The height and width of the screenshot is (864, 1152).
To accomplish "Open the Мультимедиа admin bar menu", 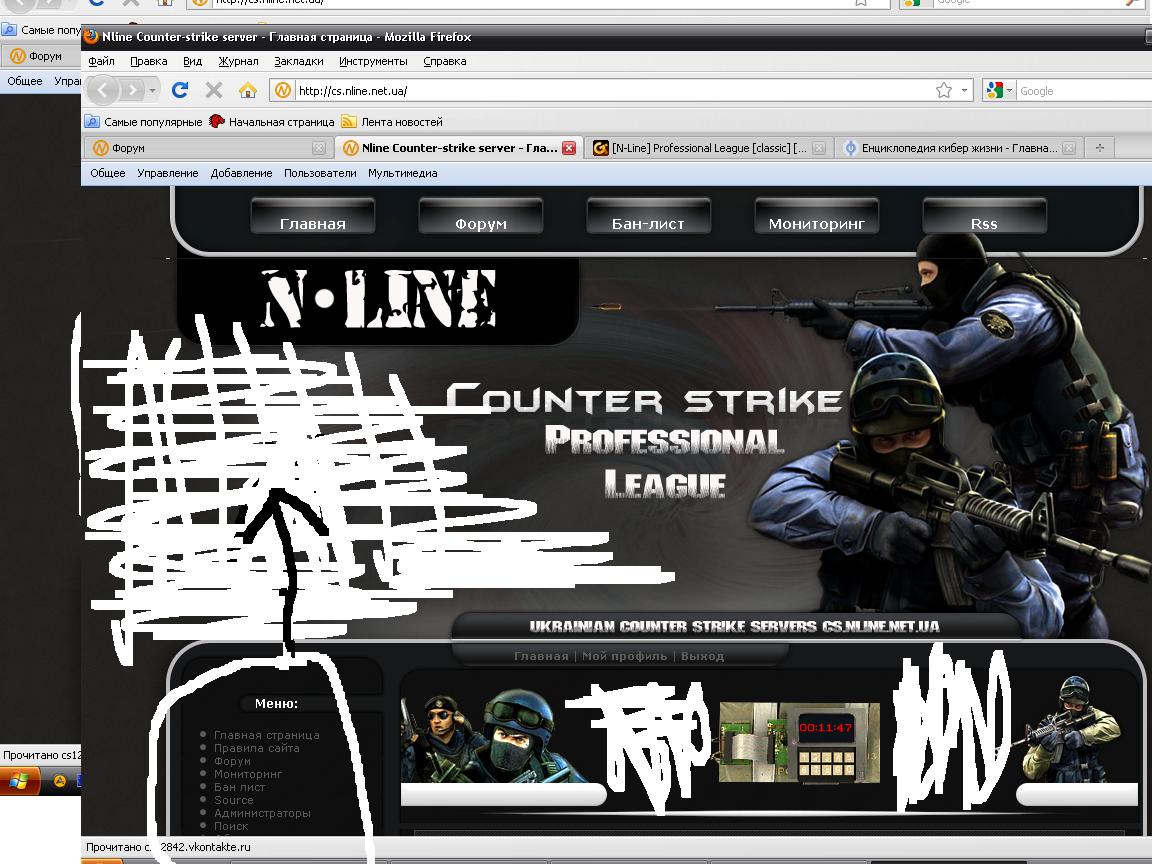I will point(403,173).
